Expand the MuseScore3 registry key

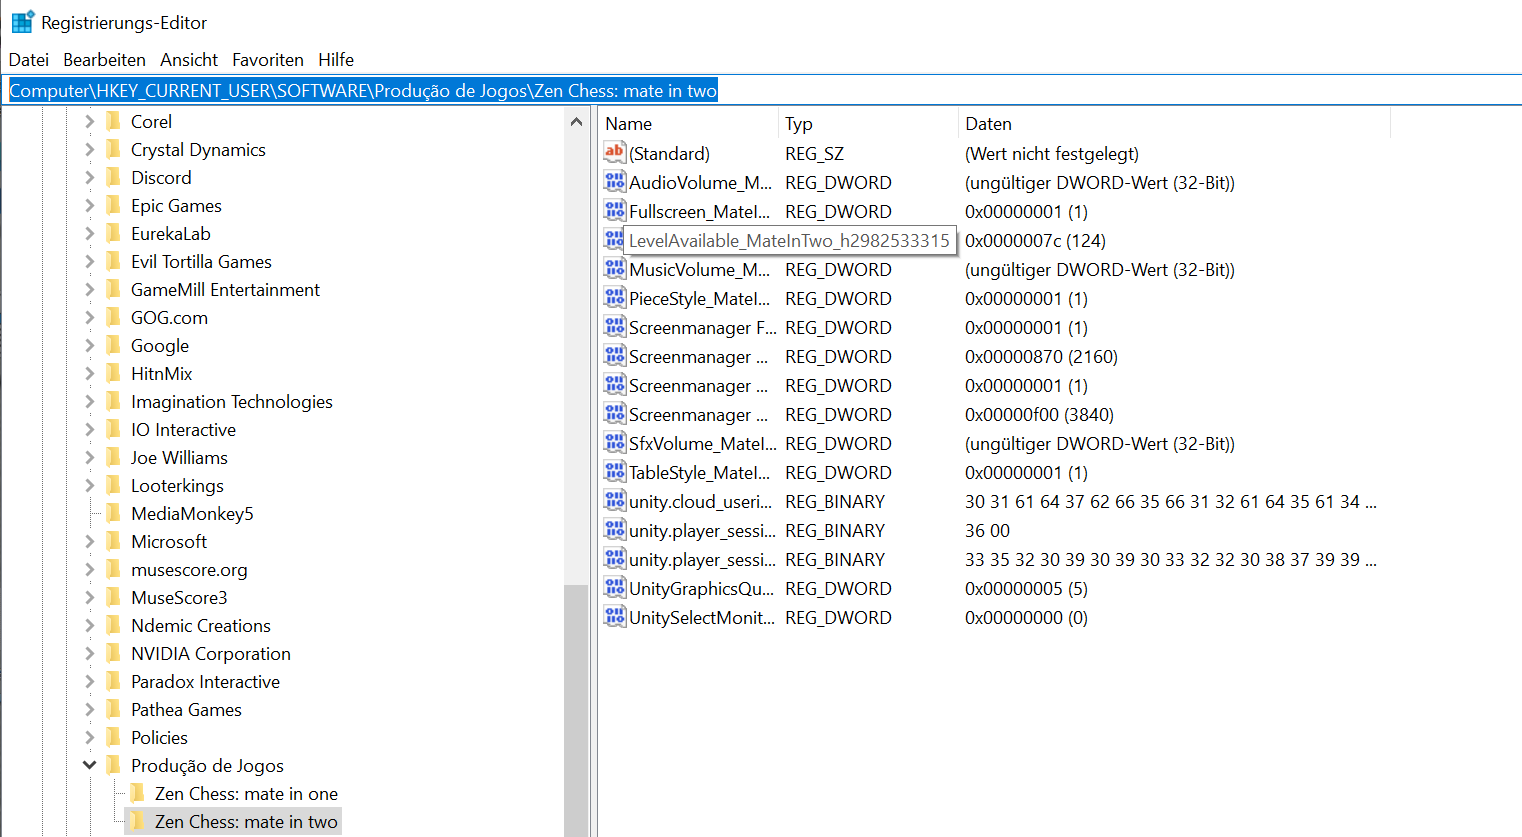pyautogui.click(x=89, y=597)
